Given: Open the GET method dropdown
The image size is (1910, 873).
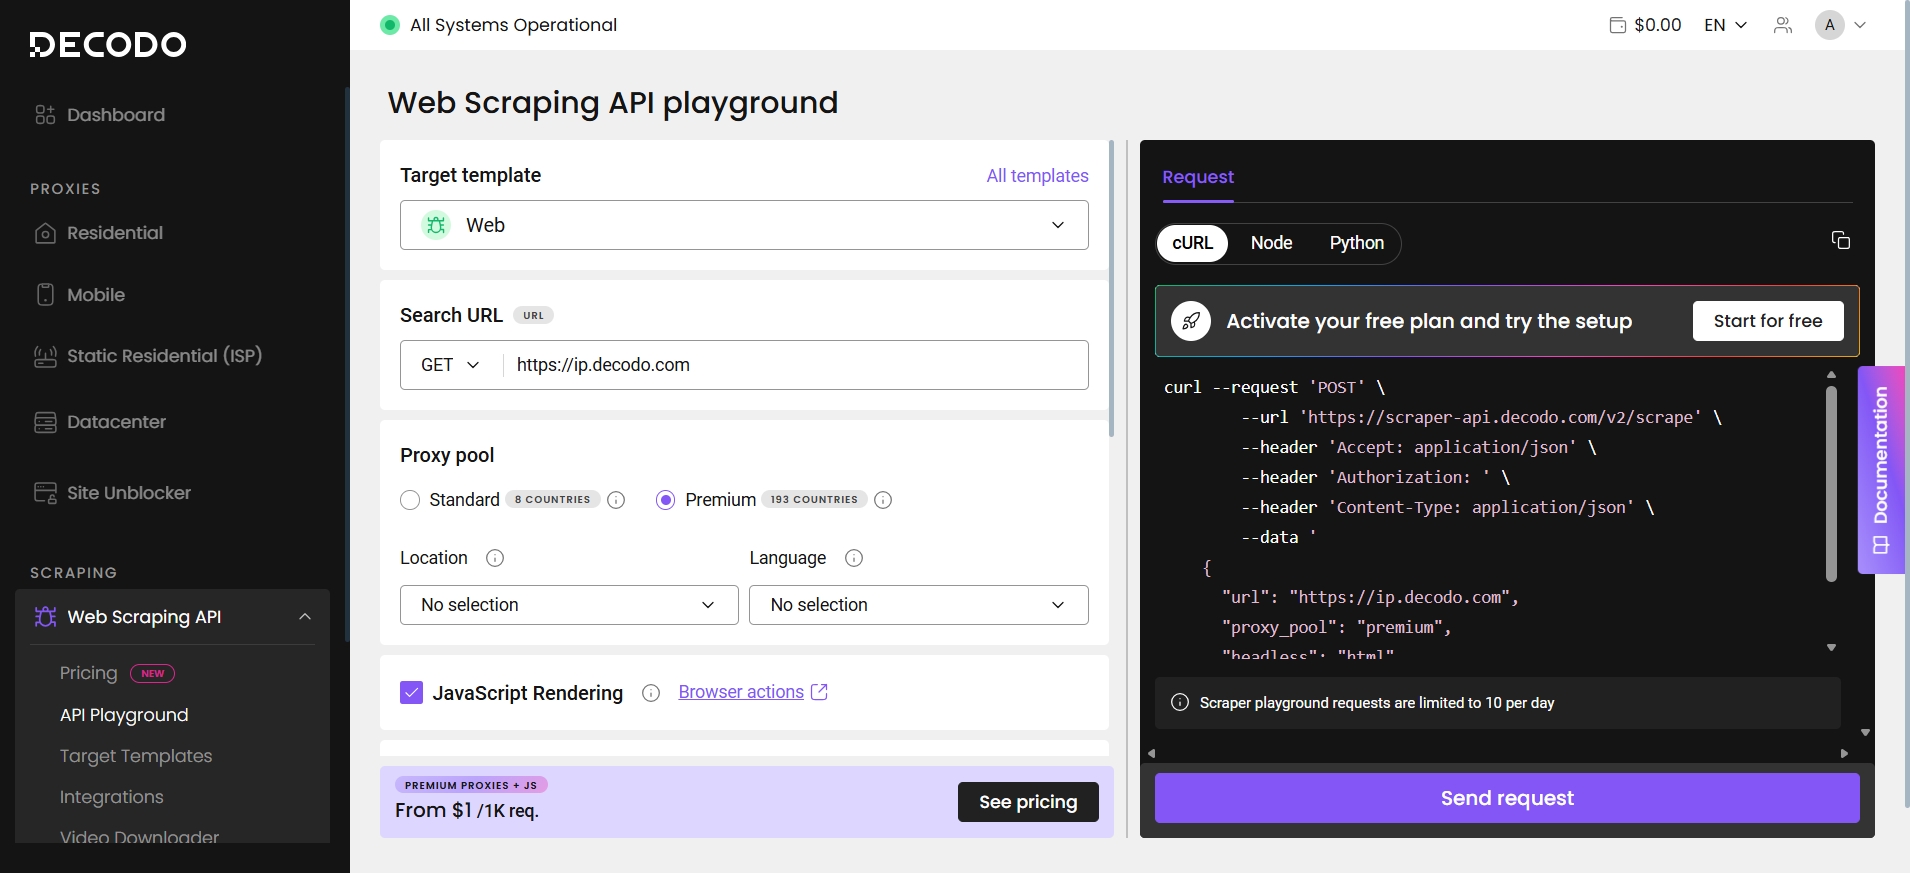Looking at the screenshot, I should click(x=450, y=365).
